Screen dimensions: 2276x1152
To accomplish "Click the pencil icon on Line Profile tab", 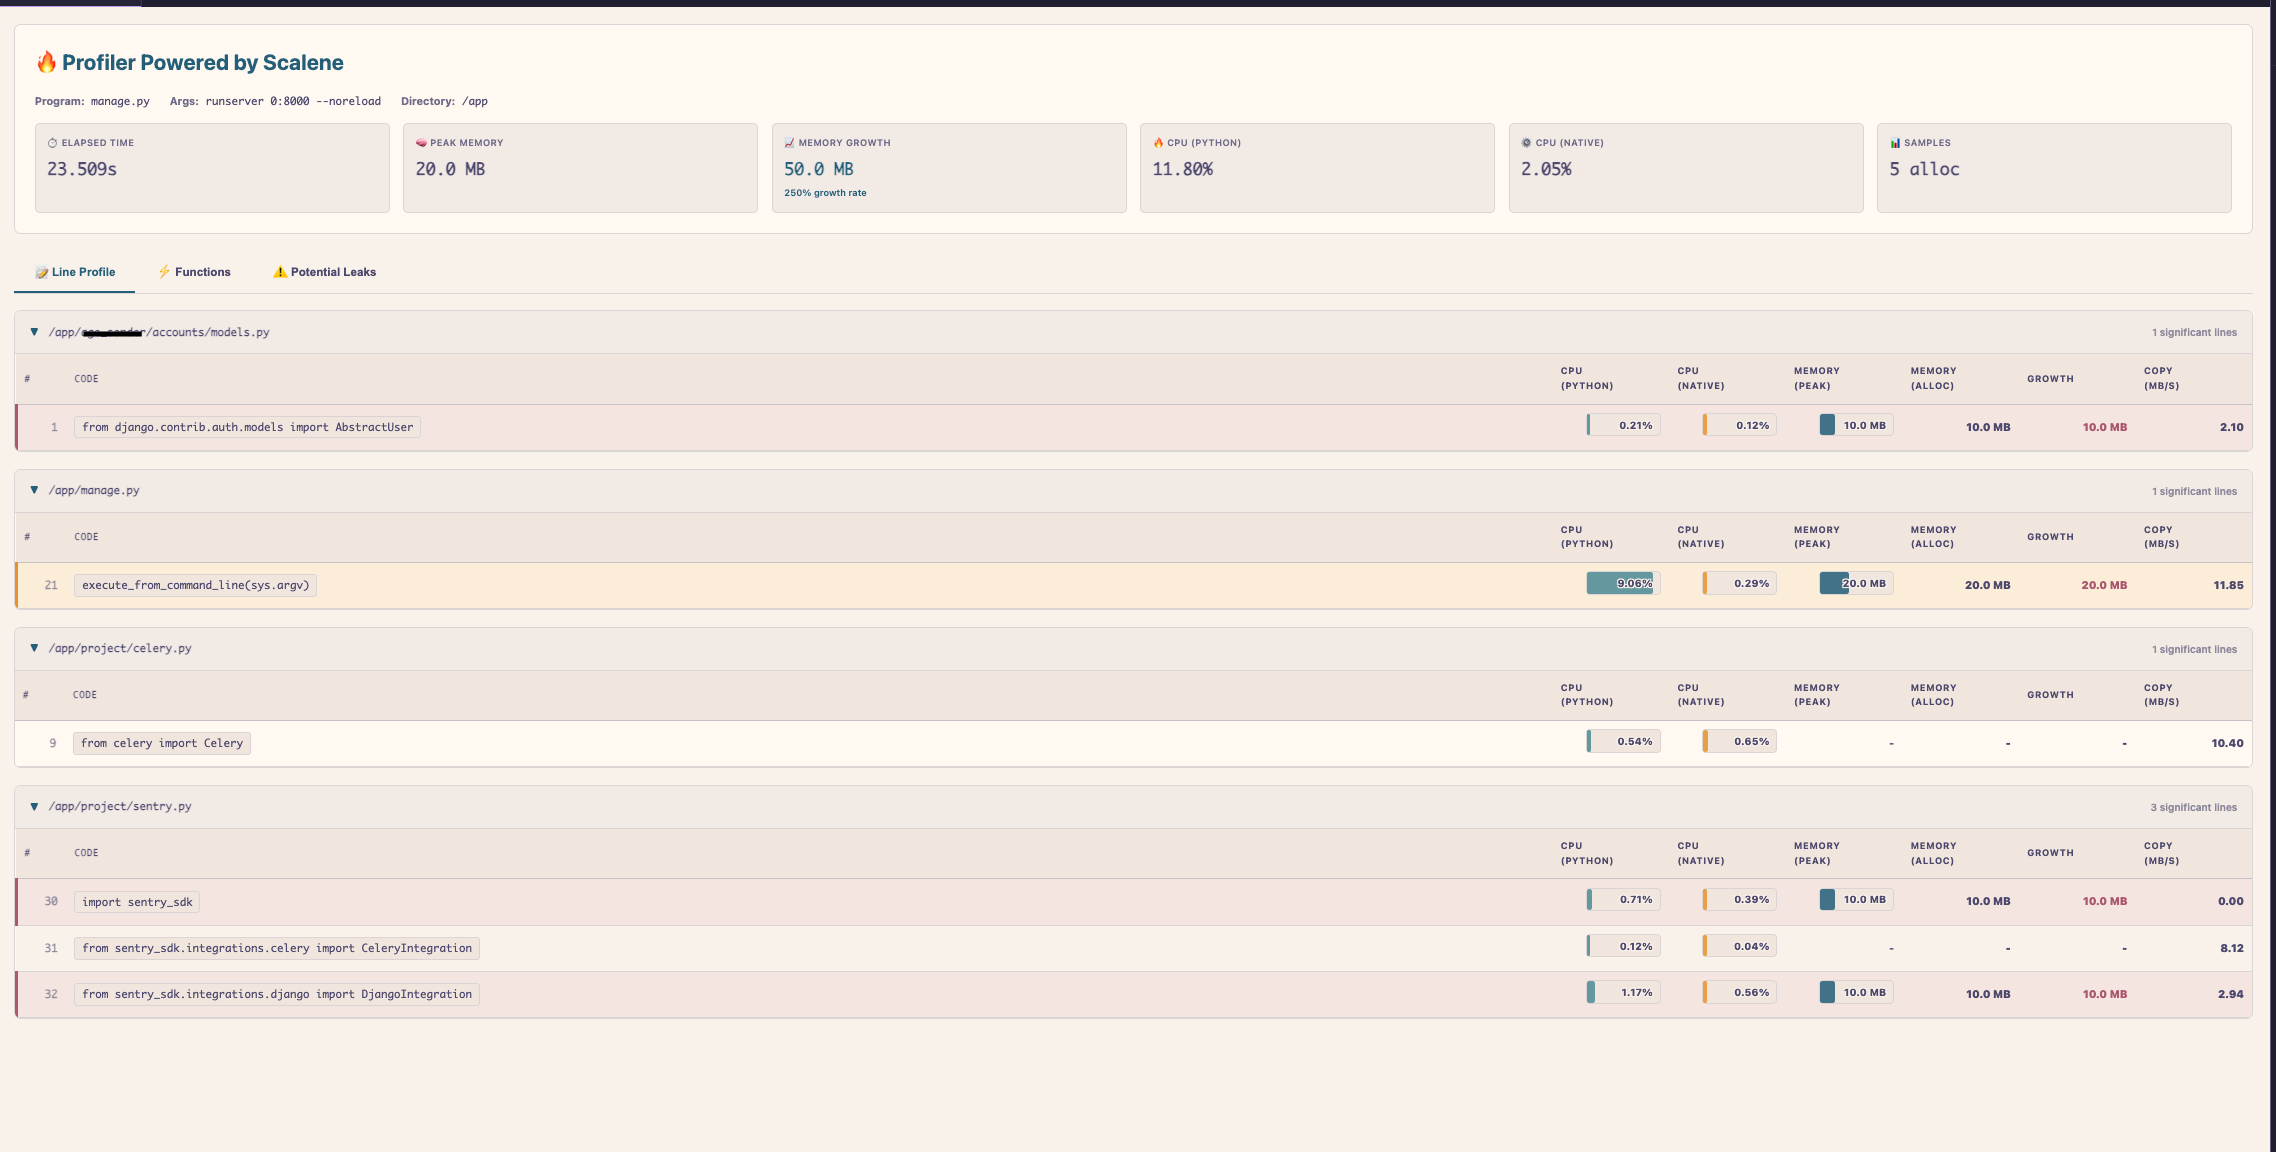I will pyautogui.click(x=41, y=272).
